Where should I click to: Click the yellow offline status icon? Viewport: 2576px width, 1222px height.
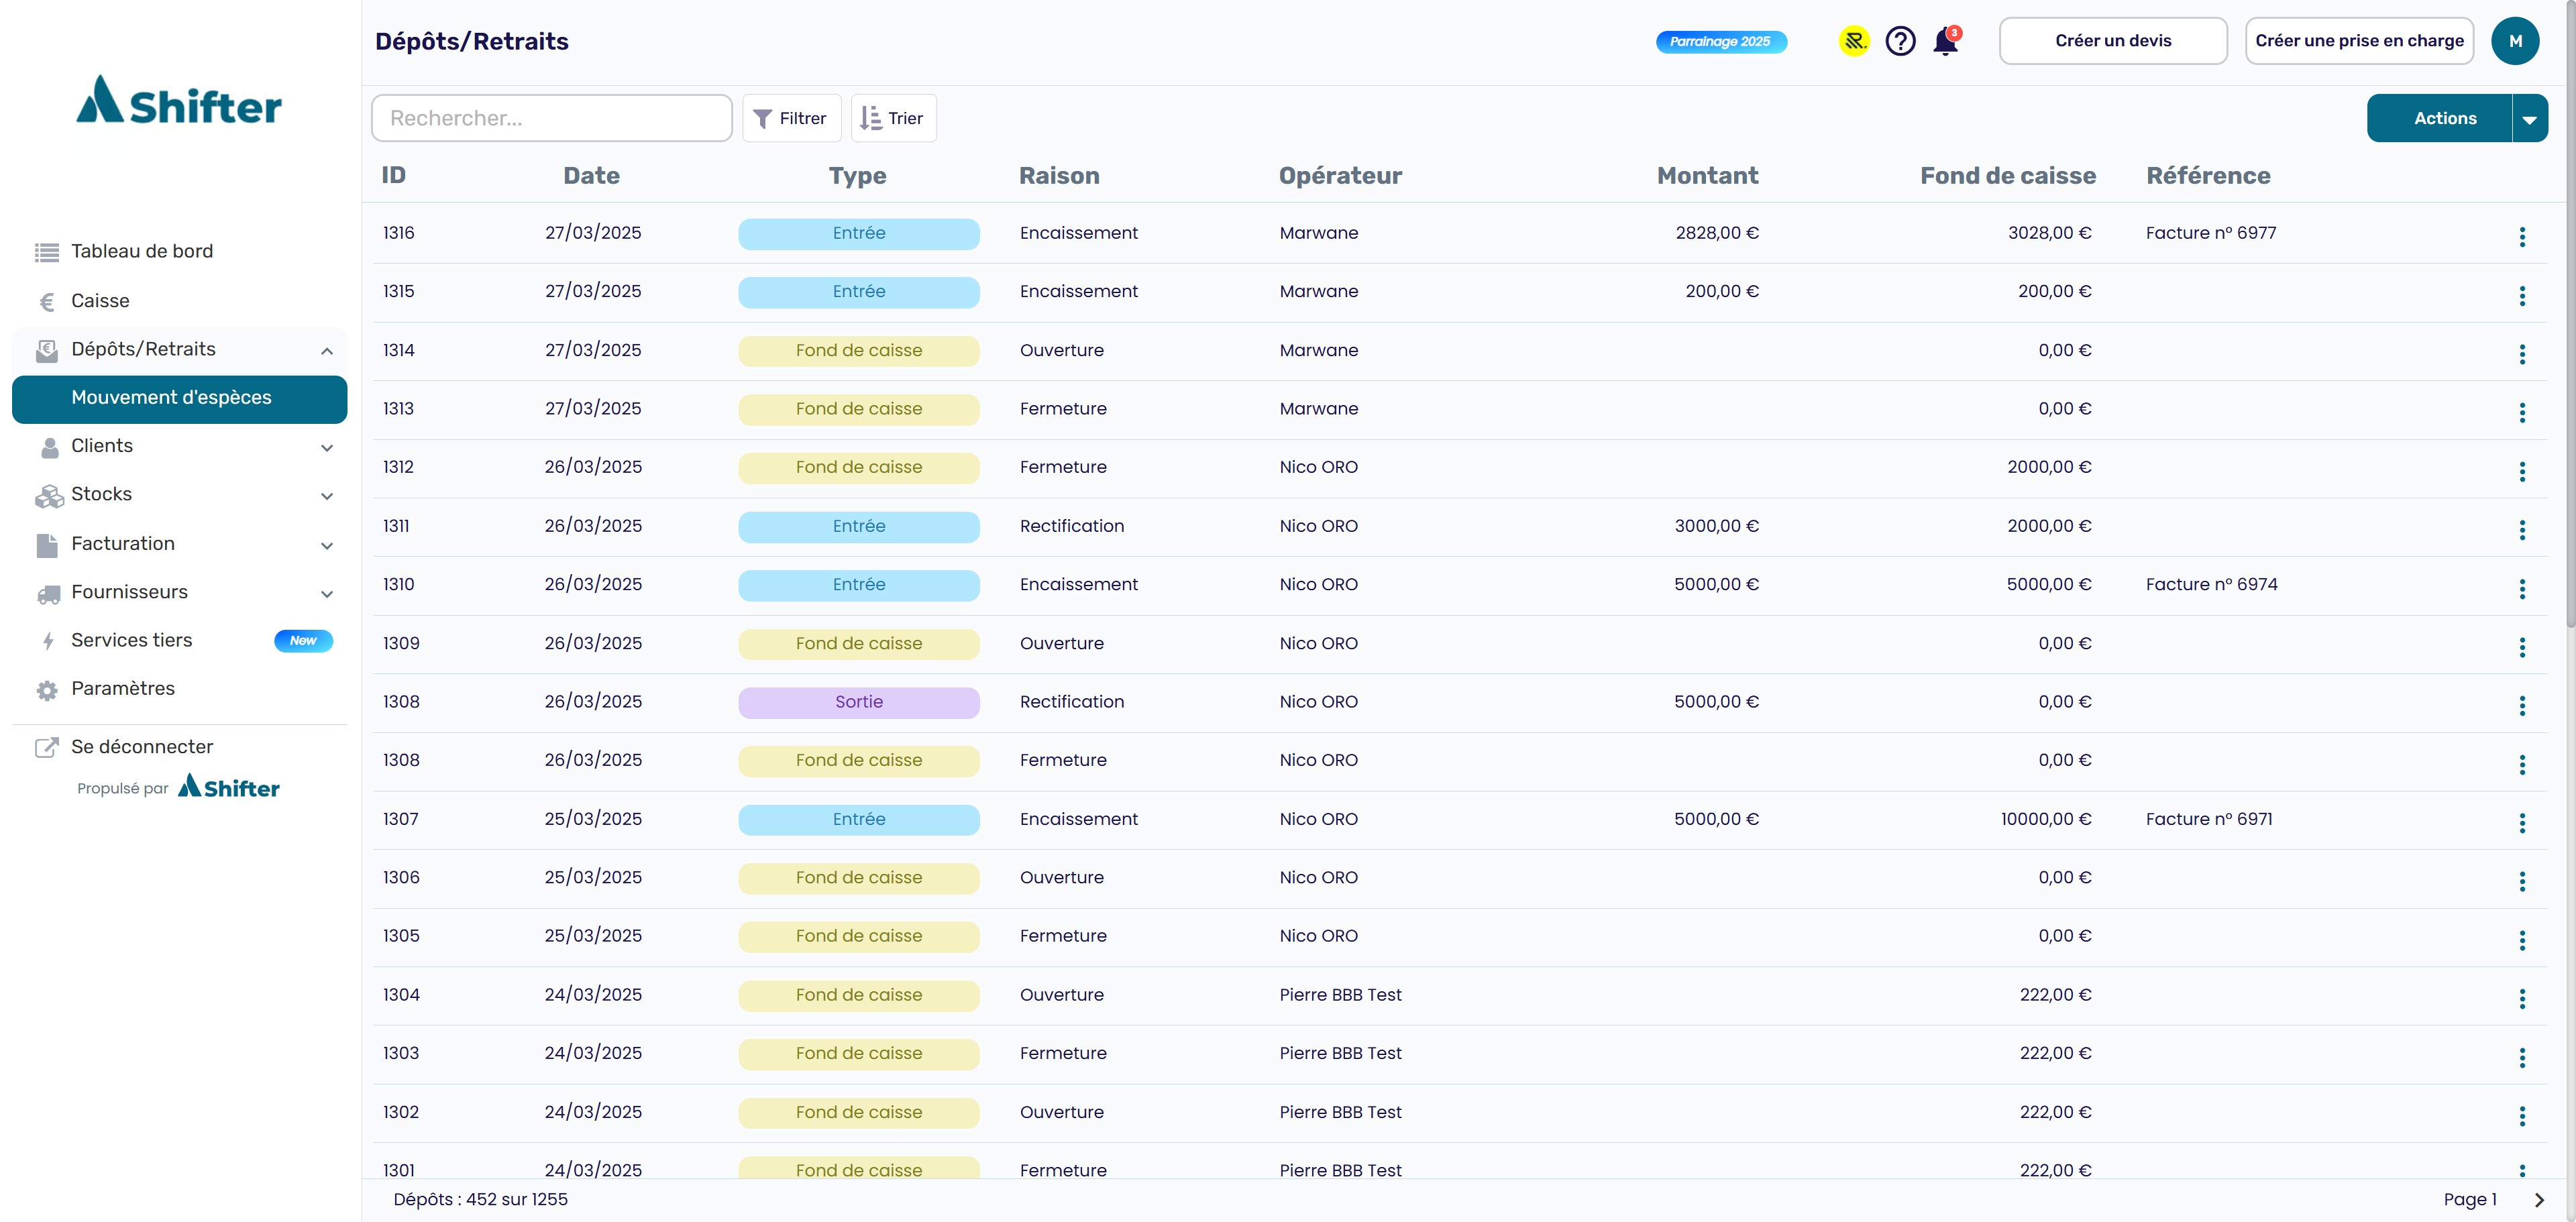(x=1854, y=41)
